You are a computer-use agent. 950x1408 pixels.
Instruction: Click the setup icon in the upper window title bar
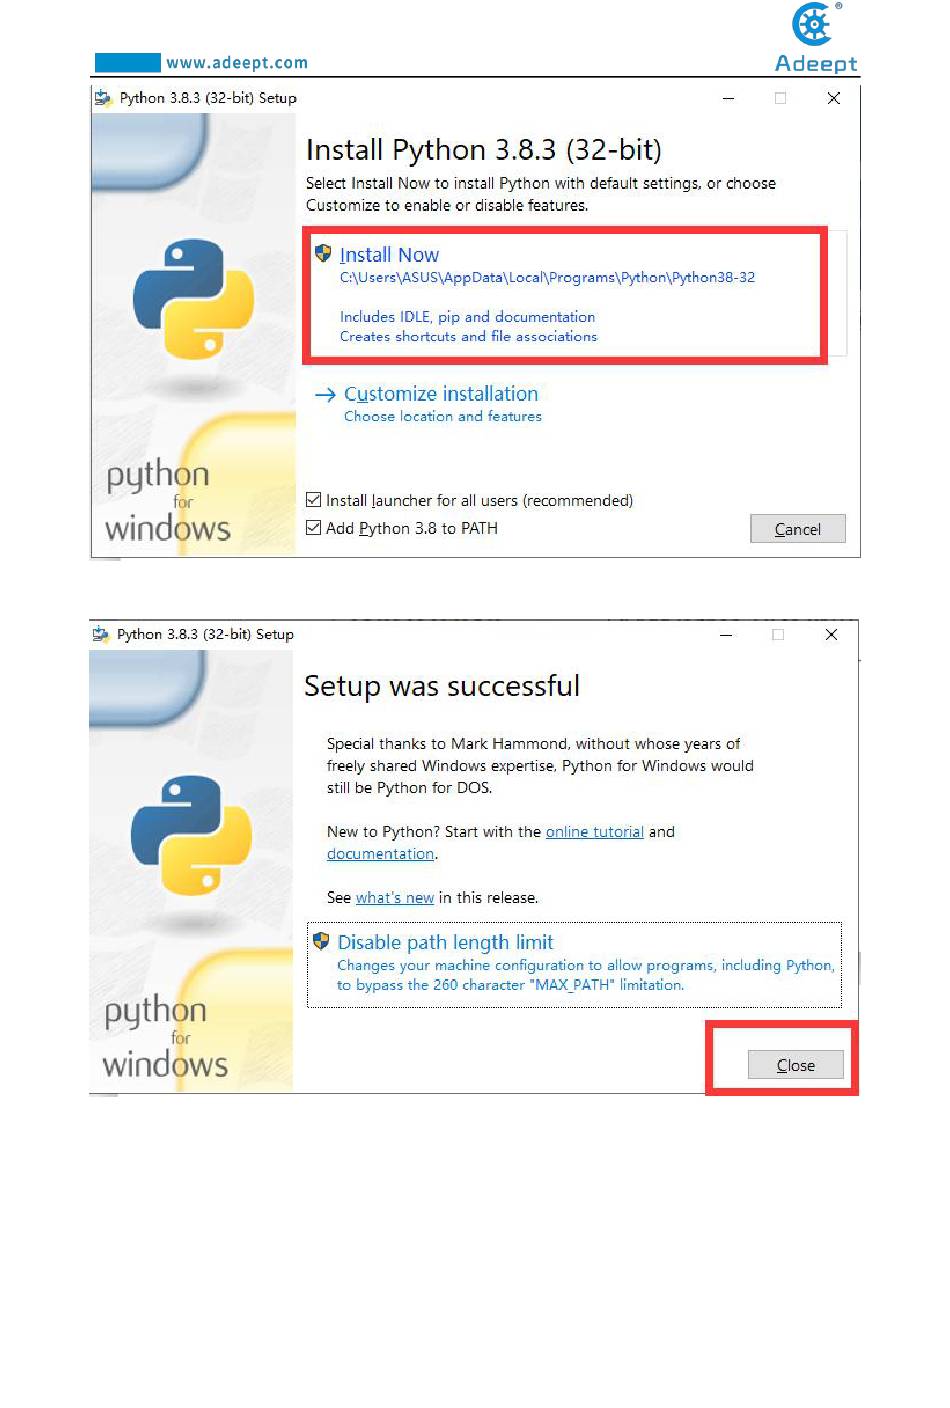[x=103, y=98]
